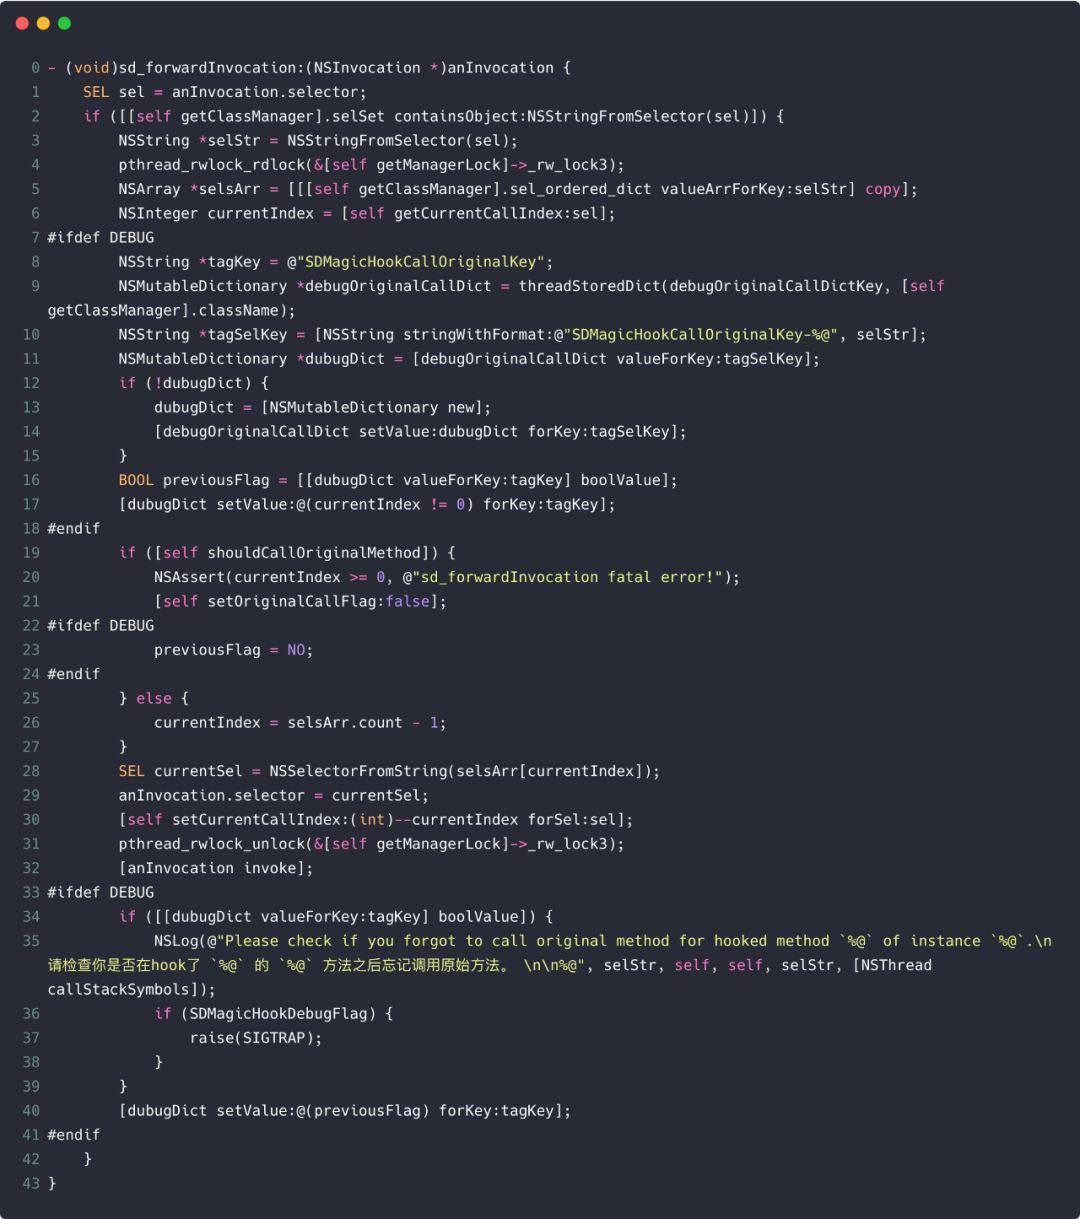
Task: Click previousFlag = NO assignment
Action: [233, 650]
